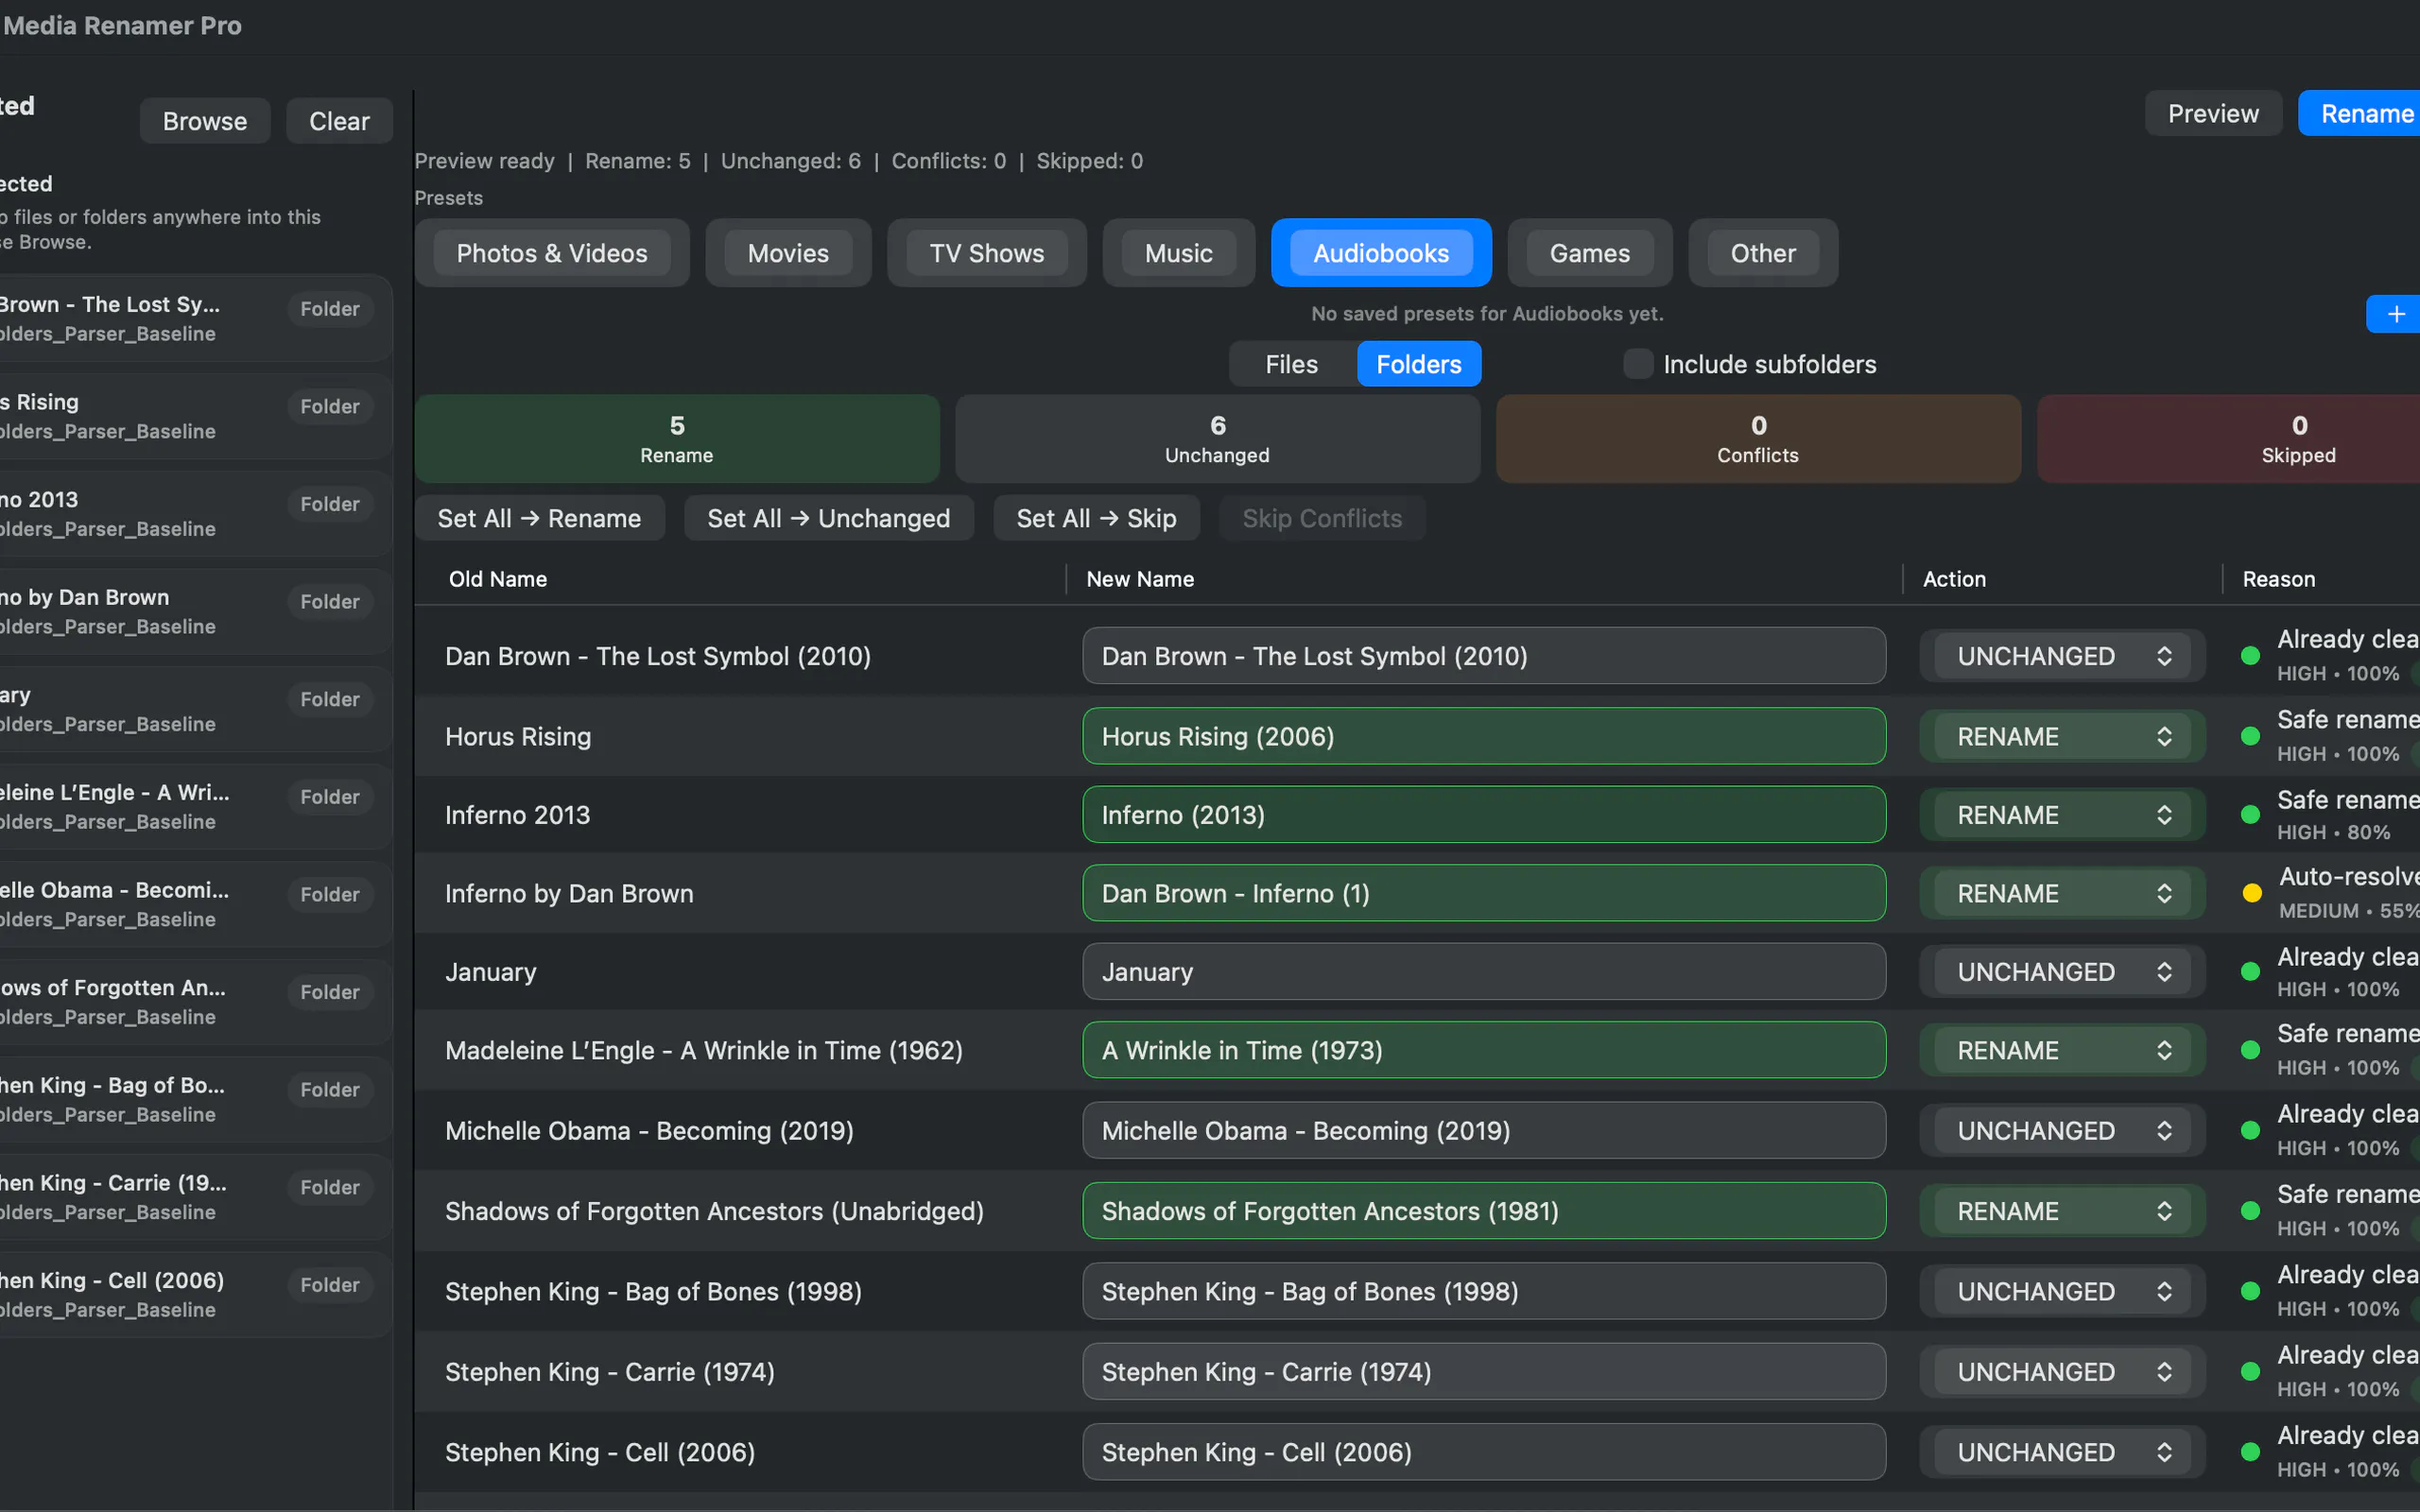Open action dropdown for Stephen King - Carrie row
Viewport: 2420px width, 1512px height.
click(x=2062, y=1372)
